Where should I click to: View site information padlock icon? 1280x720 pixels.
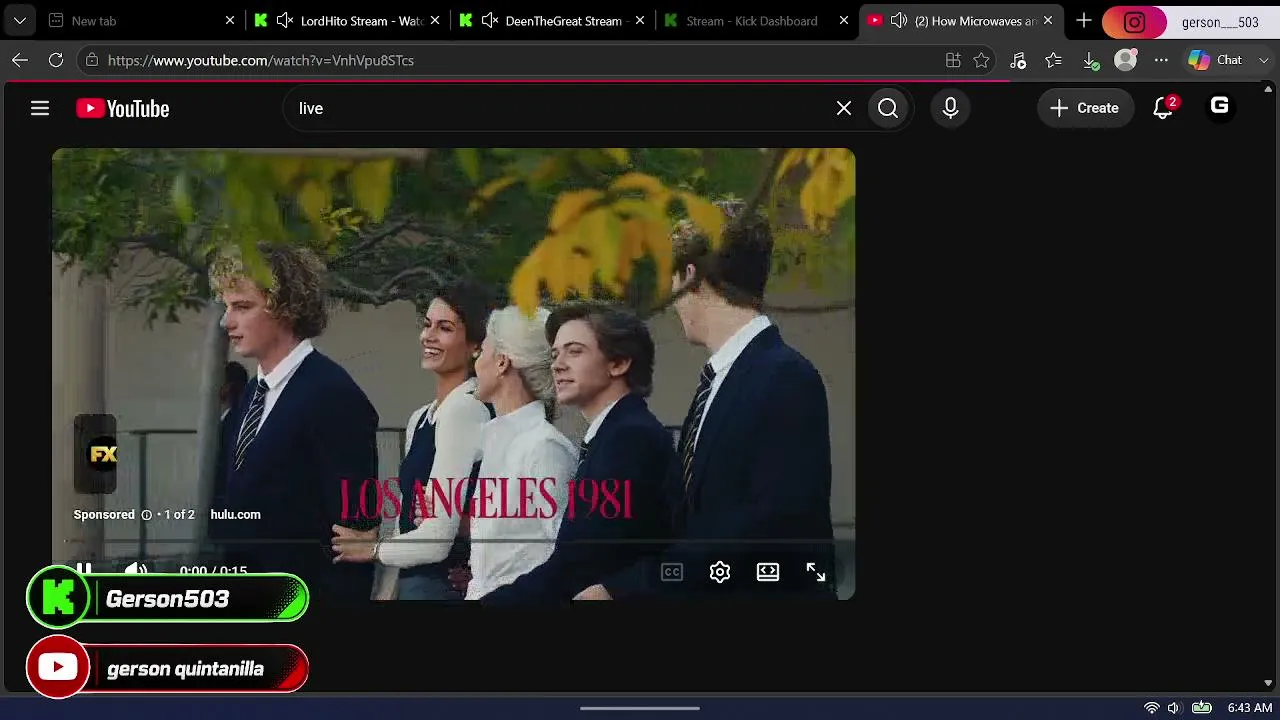click(x=92, y=60)
